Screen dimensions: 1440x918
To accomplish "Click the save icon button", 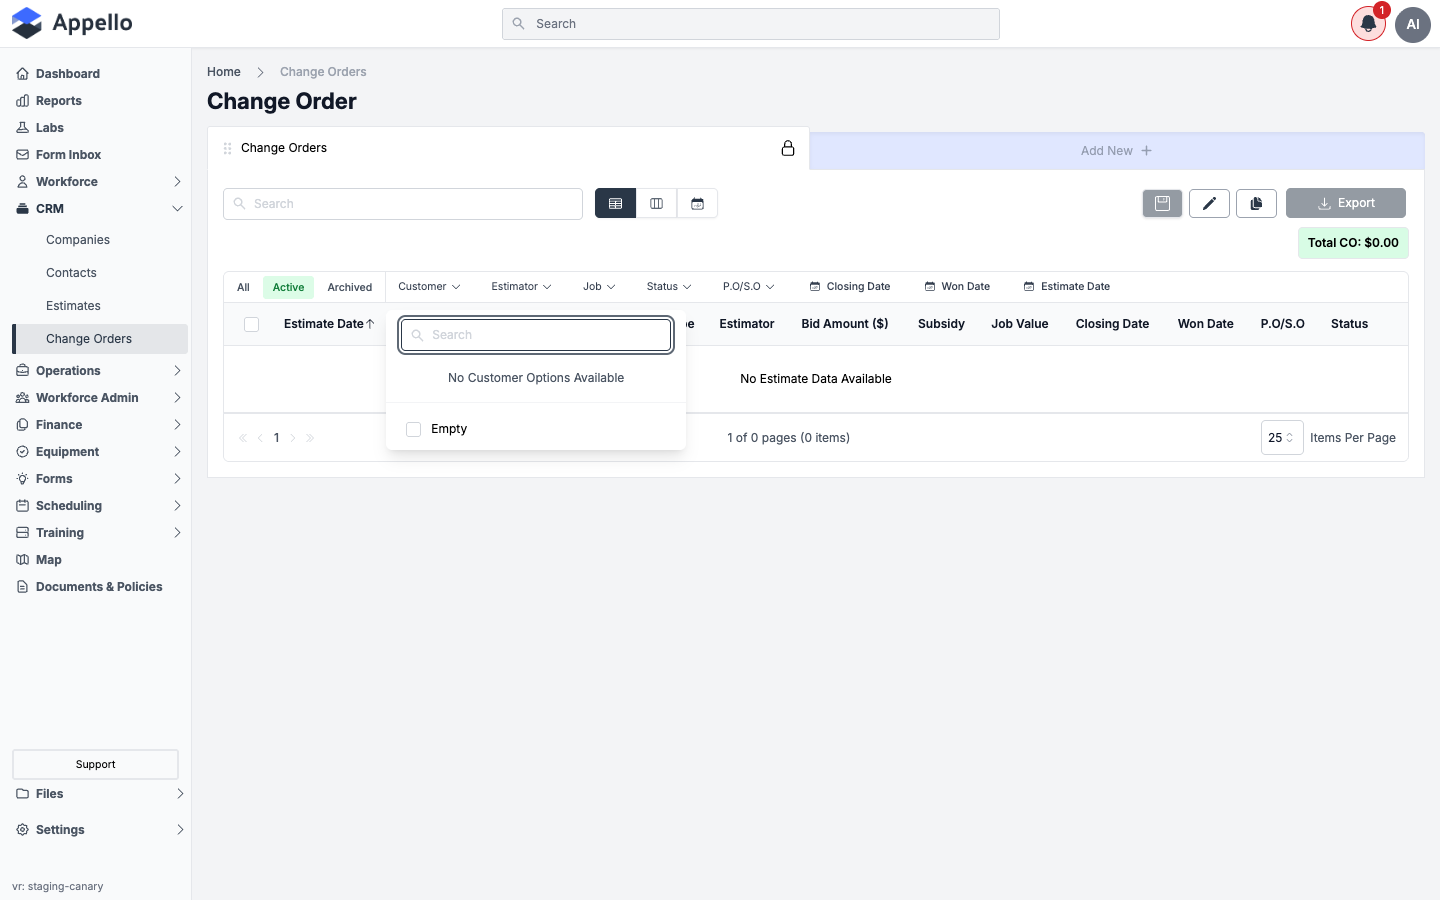I will 1162,203.
